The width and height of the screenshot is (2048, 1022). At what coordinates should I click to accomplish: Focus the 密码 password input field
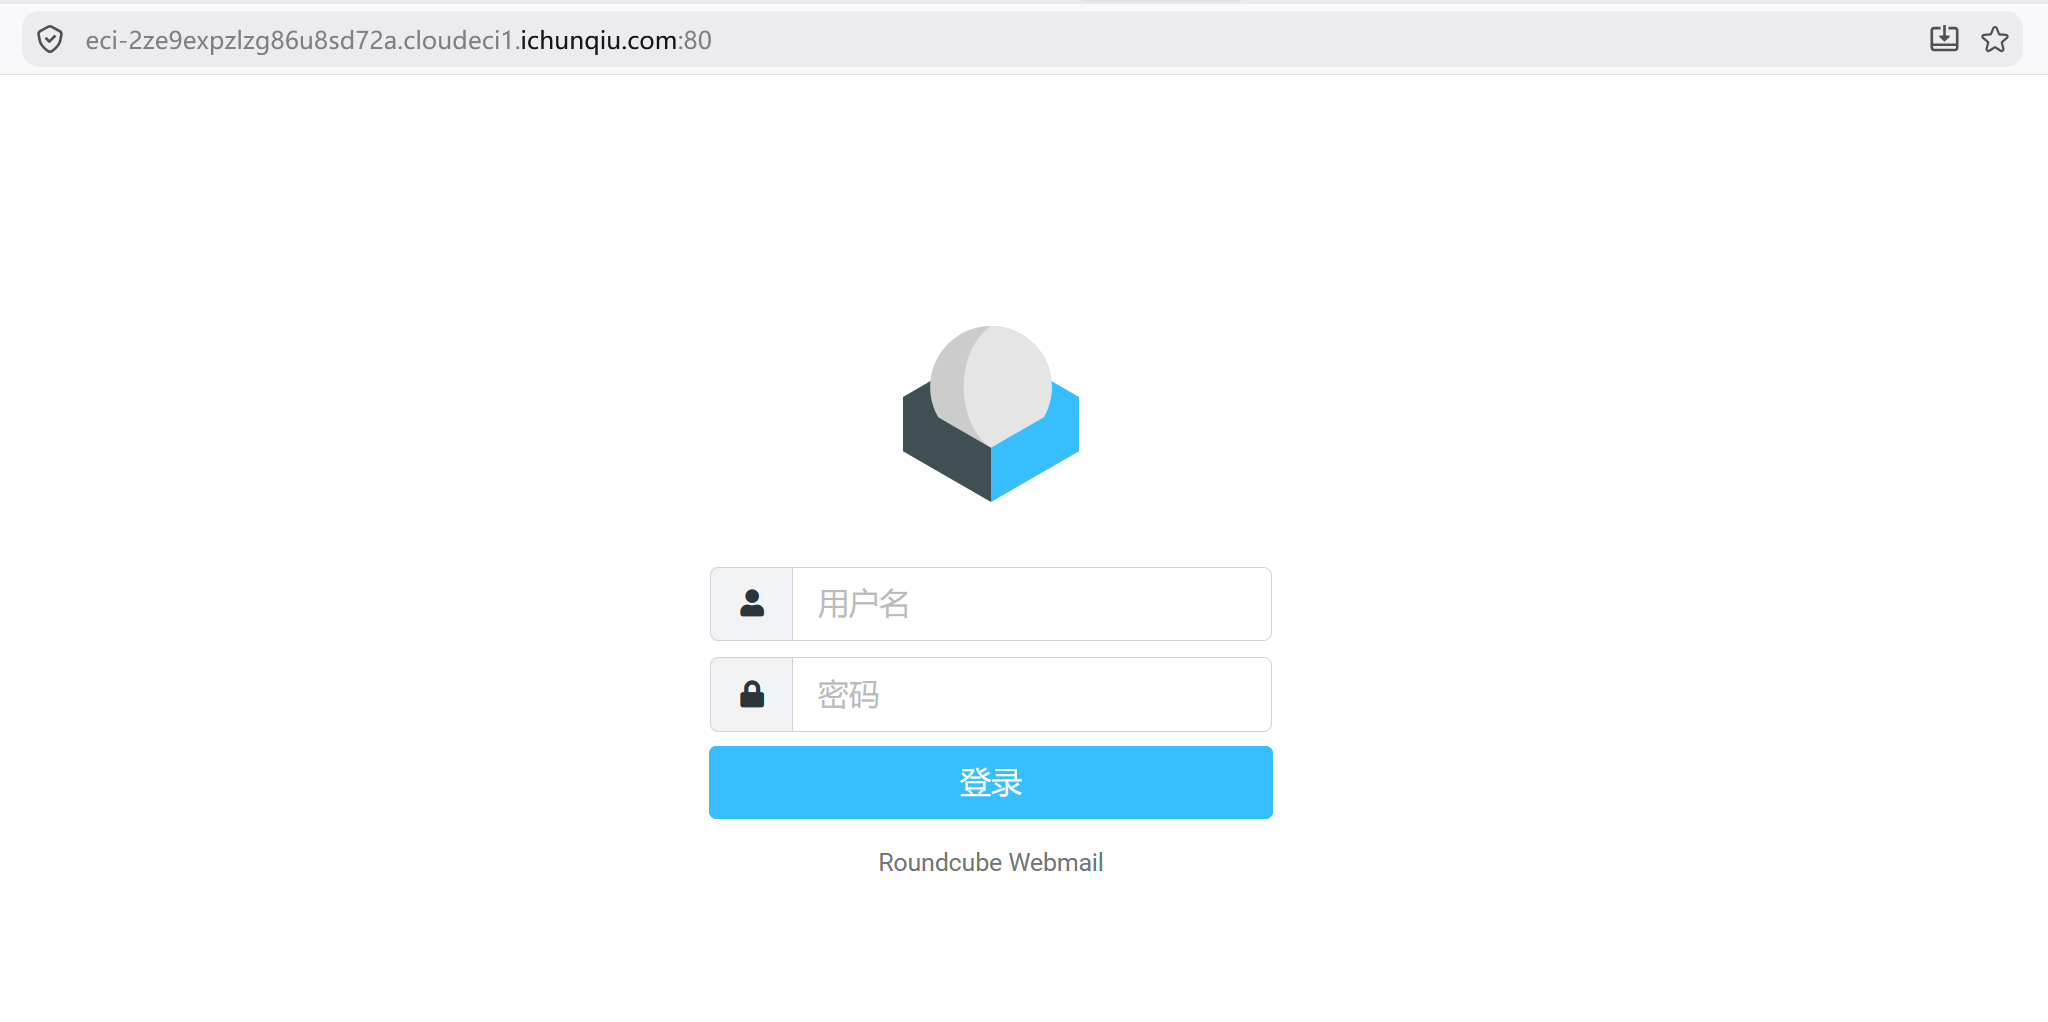click(x=1032, y=694)
